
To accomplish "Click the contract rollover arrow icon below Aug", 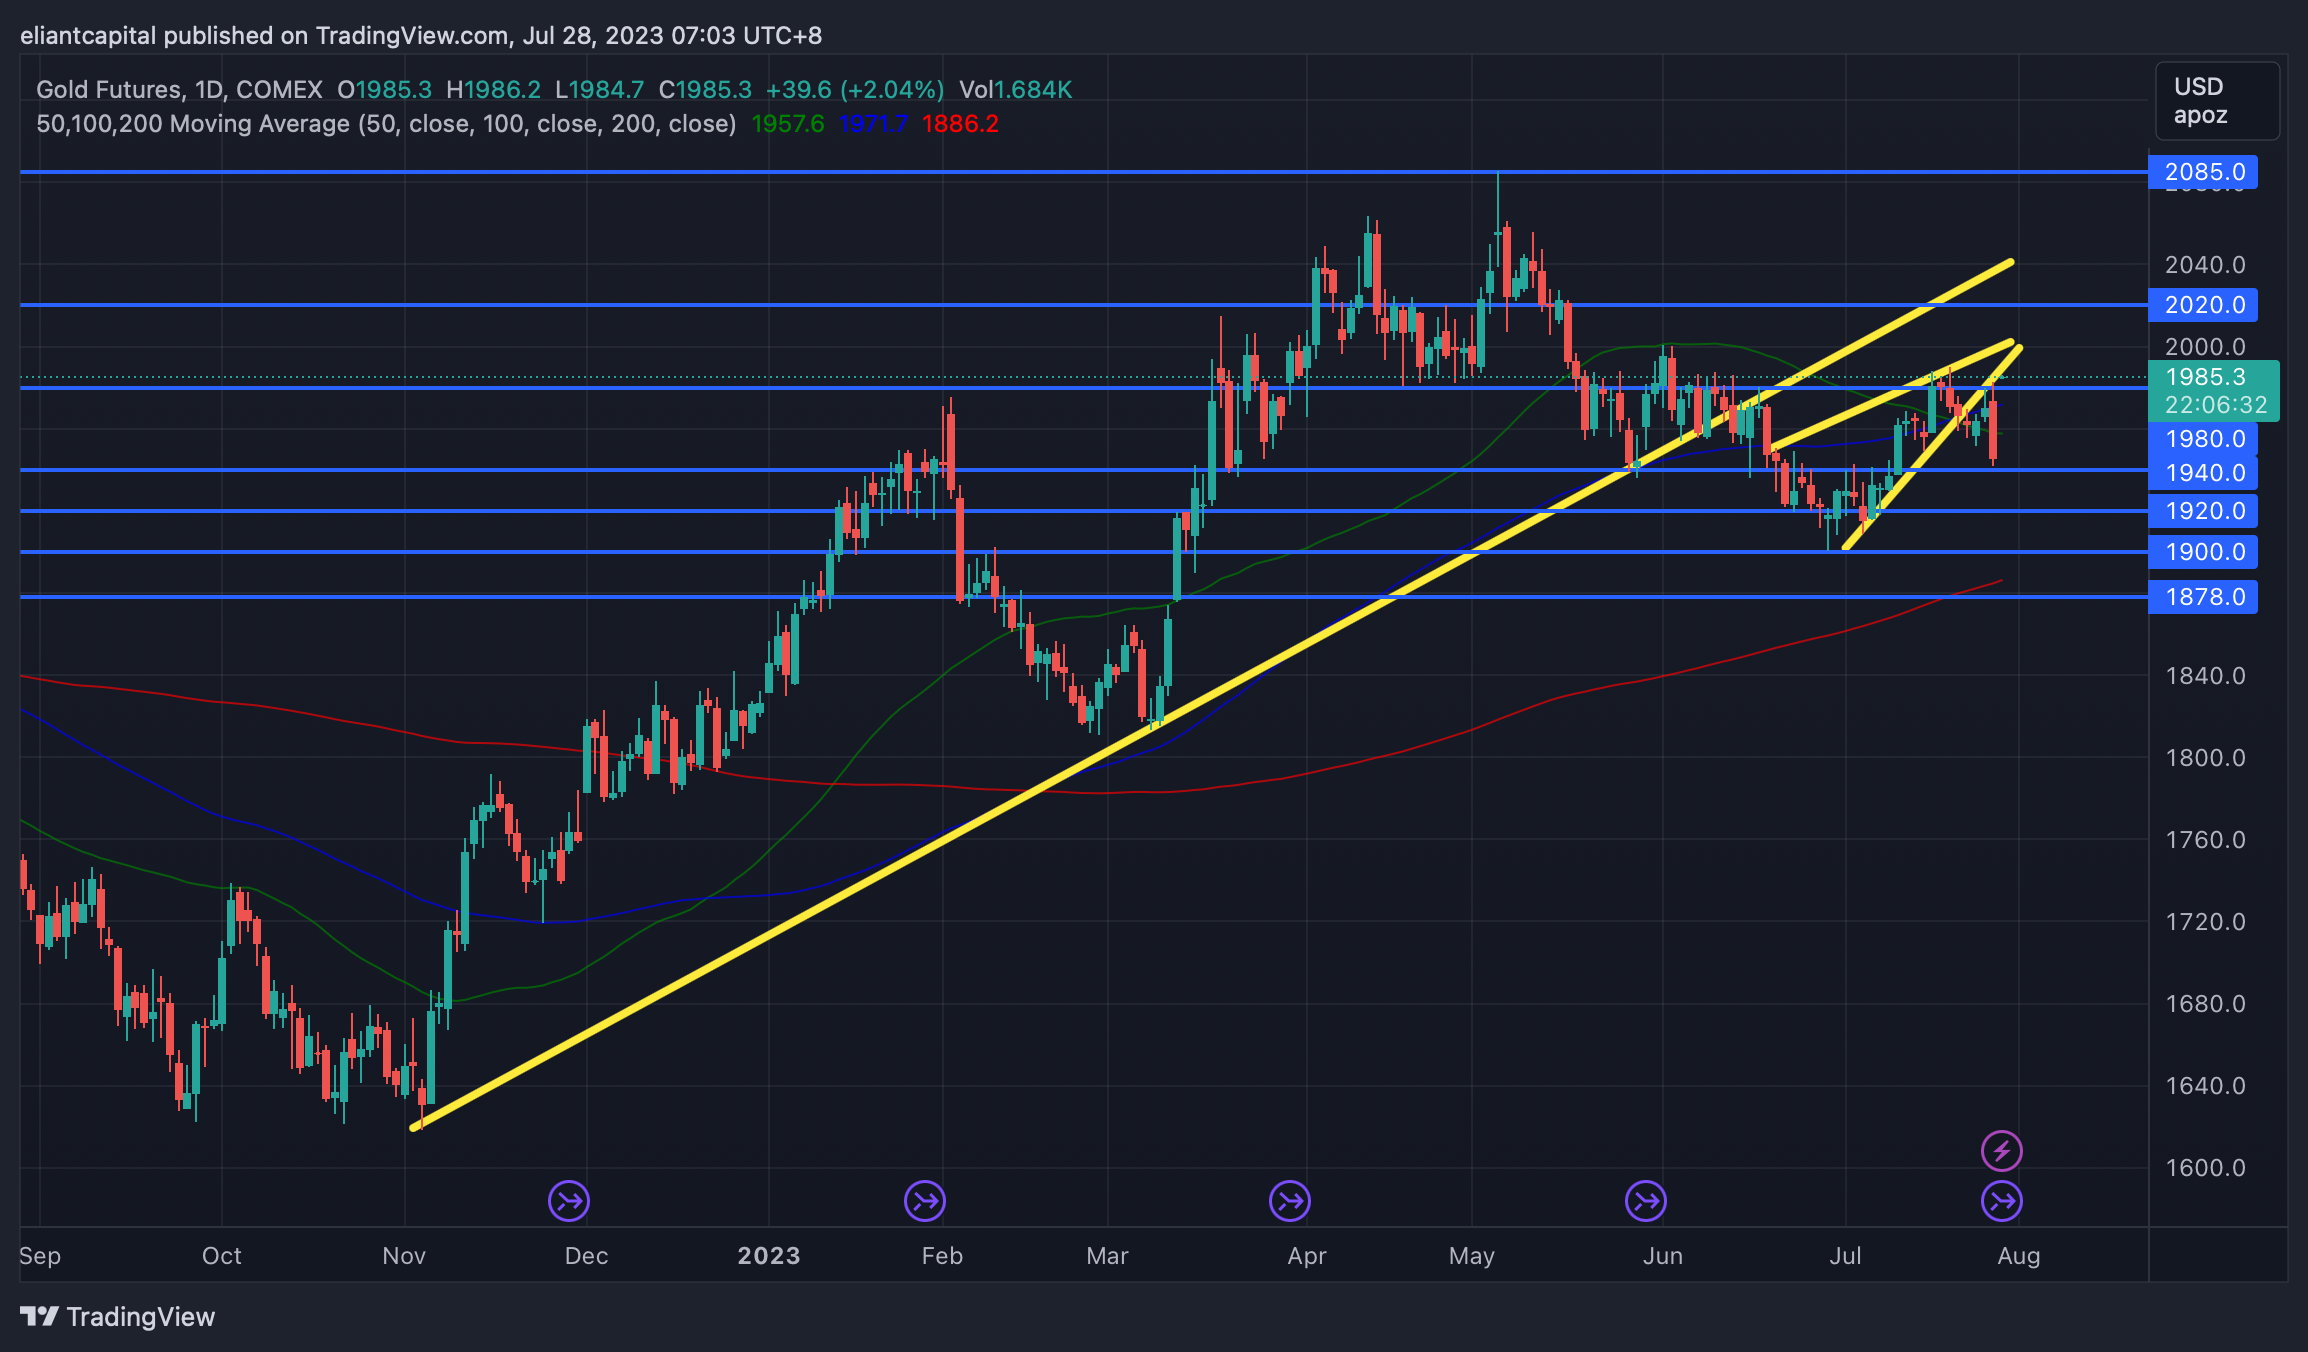I will pyautogui.click(x=2000, y=1203).
